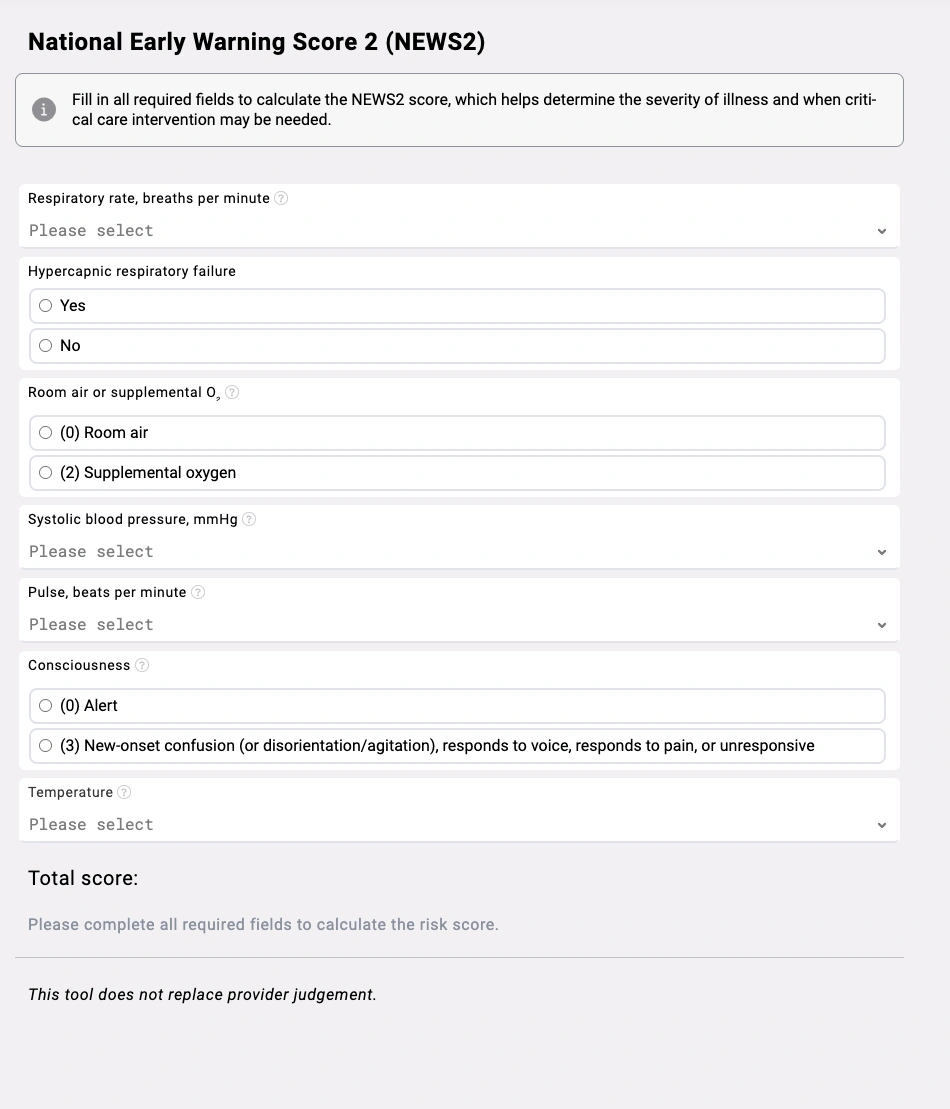Screen dimensions: 950x1109
Task: Click the help icon beside Systolic blood pressure
Action: click(x=249, y=519)
